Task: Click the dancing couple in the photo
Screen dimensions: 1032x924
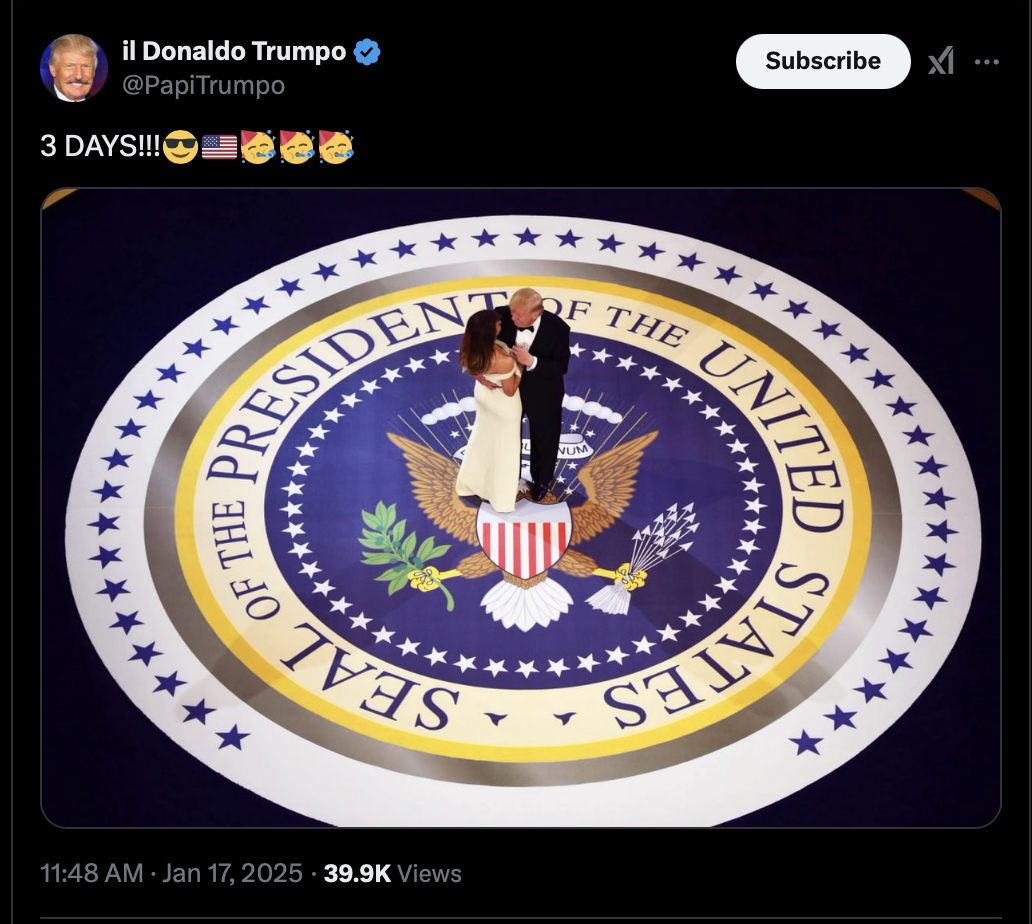Action: coord(514,399)
